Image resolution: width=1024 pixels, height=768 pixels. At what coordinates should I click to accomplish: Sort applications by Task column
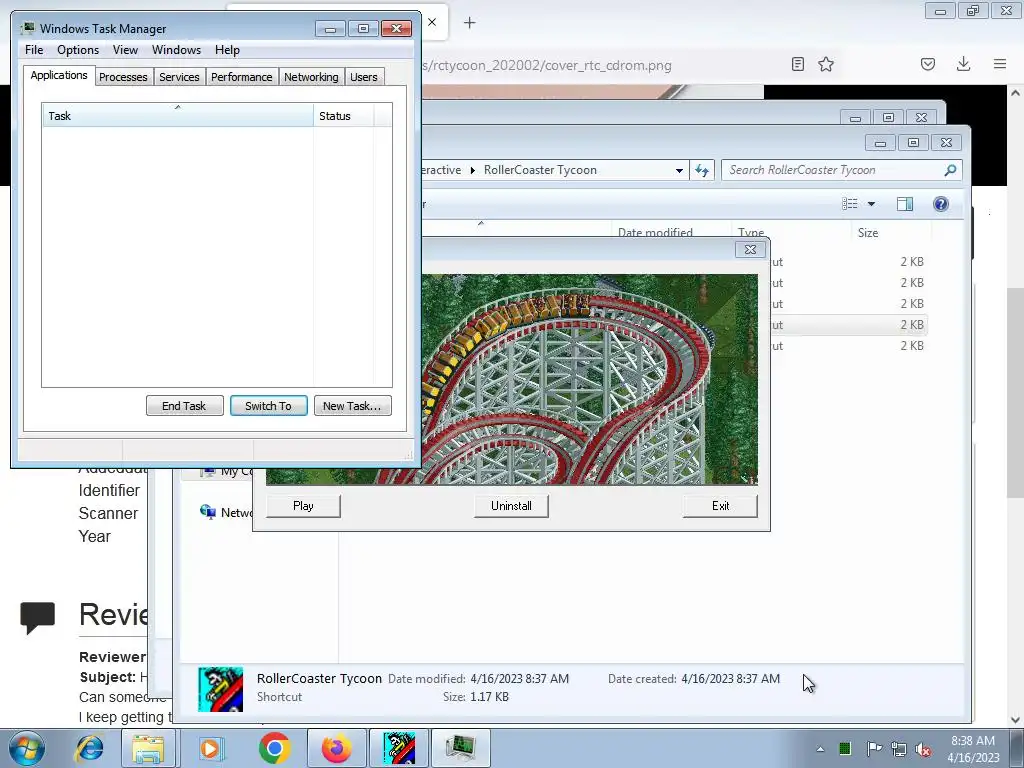tap(178, 116)
